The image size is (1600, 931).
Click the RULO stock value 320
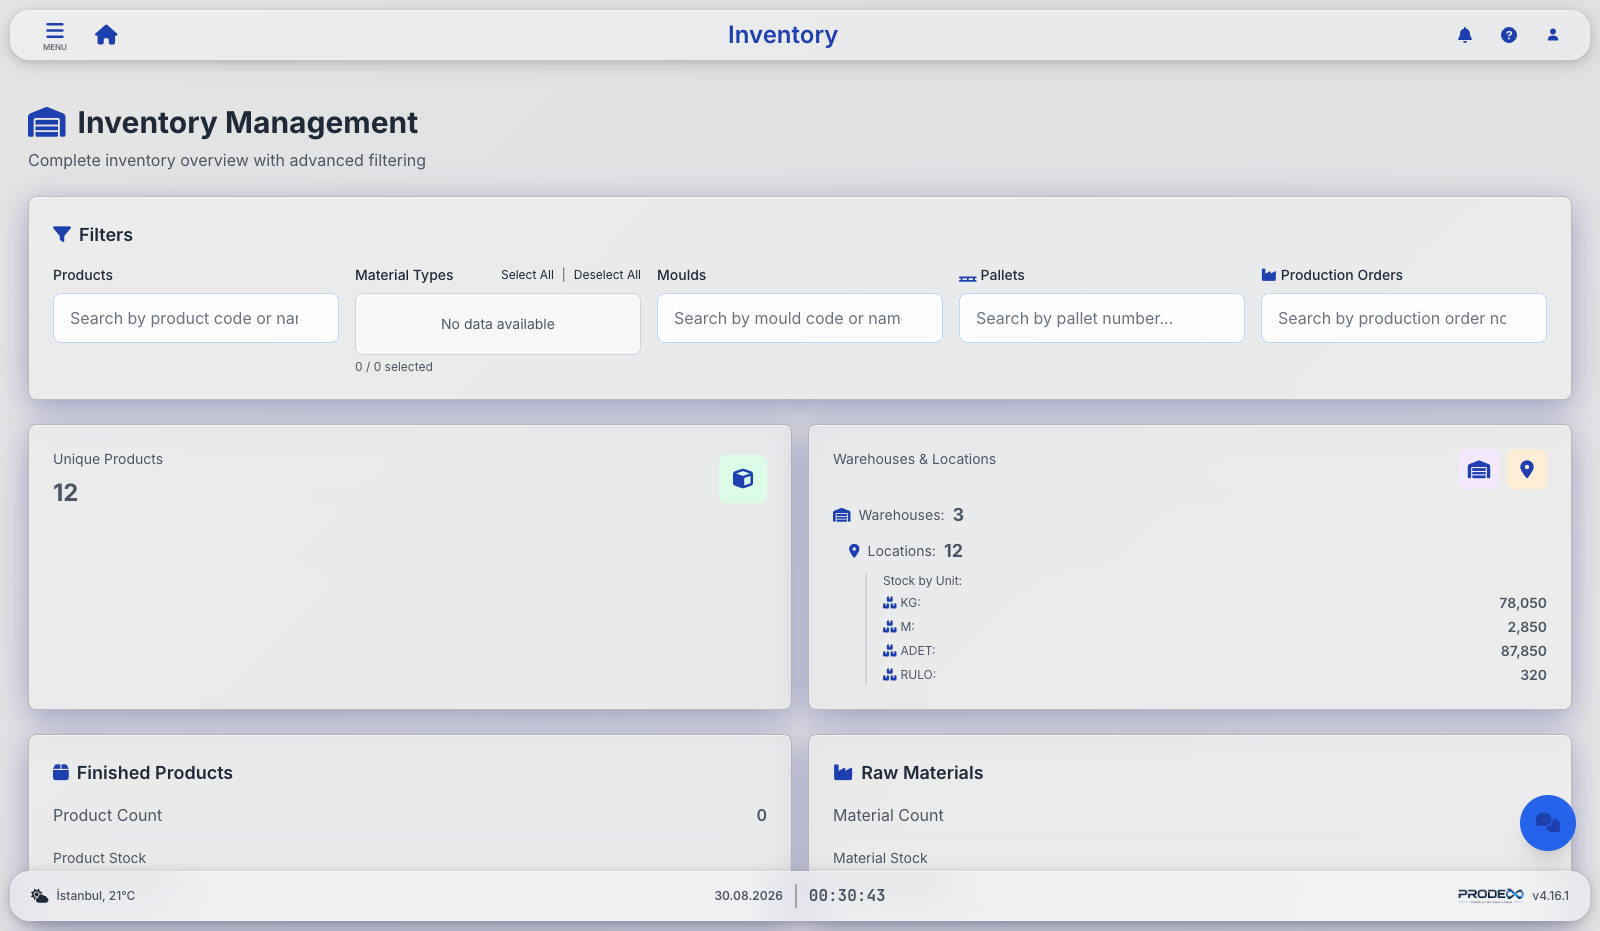click(x=1534, y=675)
